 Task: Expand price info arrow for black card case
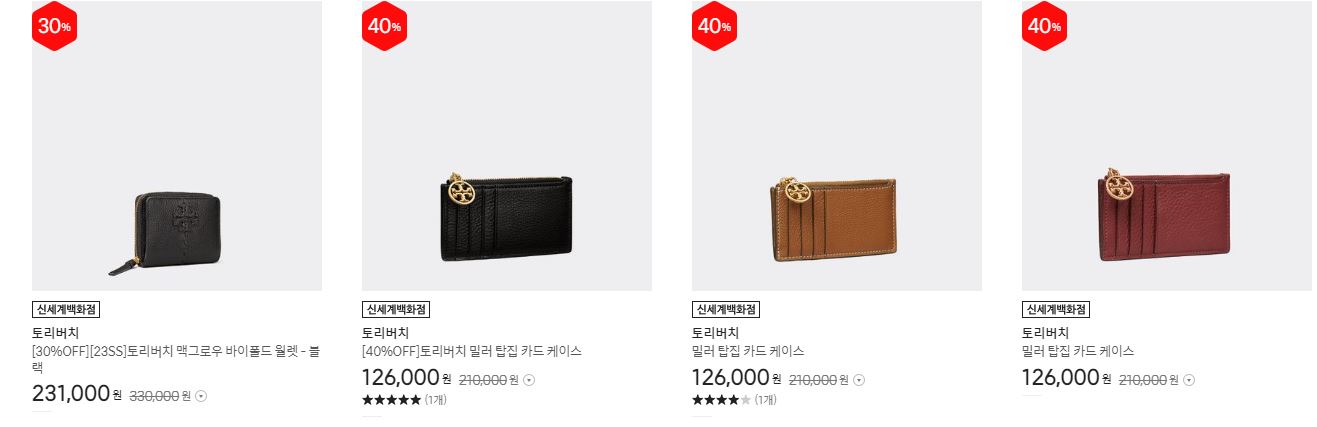tap(530, 380)
